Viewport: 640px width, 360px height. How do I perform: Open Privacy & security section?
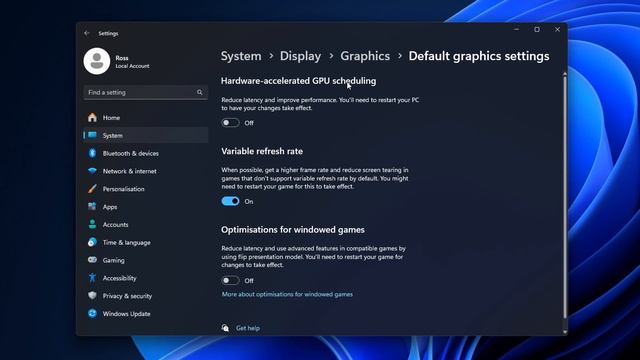click(146, 296)
